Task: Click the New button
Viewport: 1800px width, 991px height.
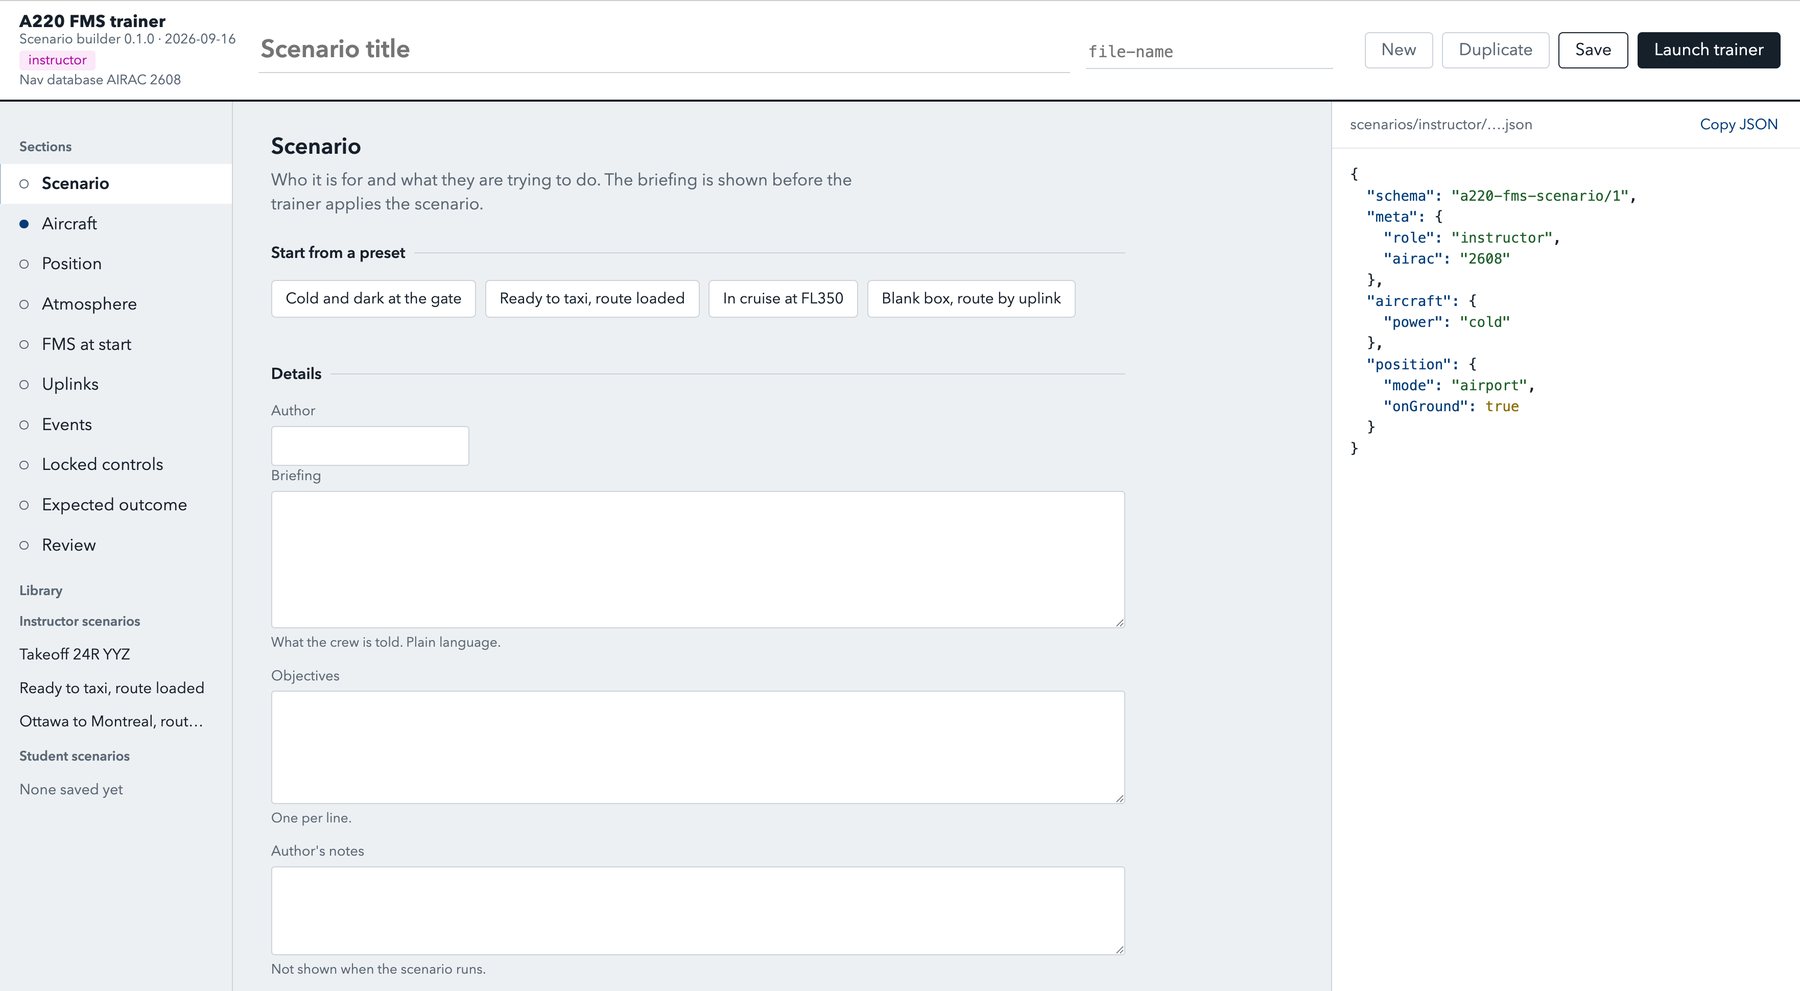Action: tap(1398, 50)
